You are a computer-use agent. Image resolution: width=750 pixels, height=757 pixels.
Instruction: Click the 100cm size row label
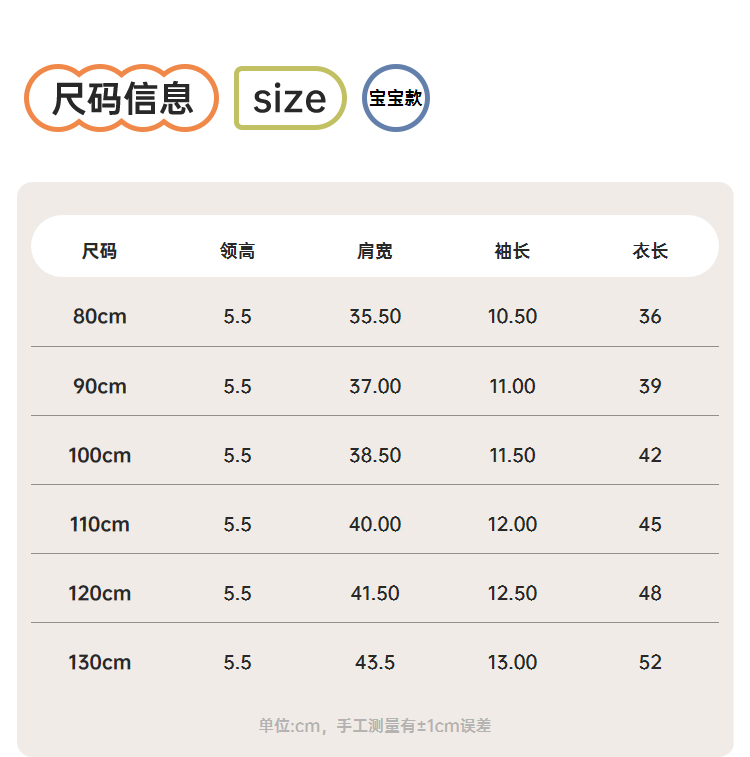click(100, 455)
